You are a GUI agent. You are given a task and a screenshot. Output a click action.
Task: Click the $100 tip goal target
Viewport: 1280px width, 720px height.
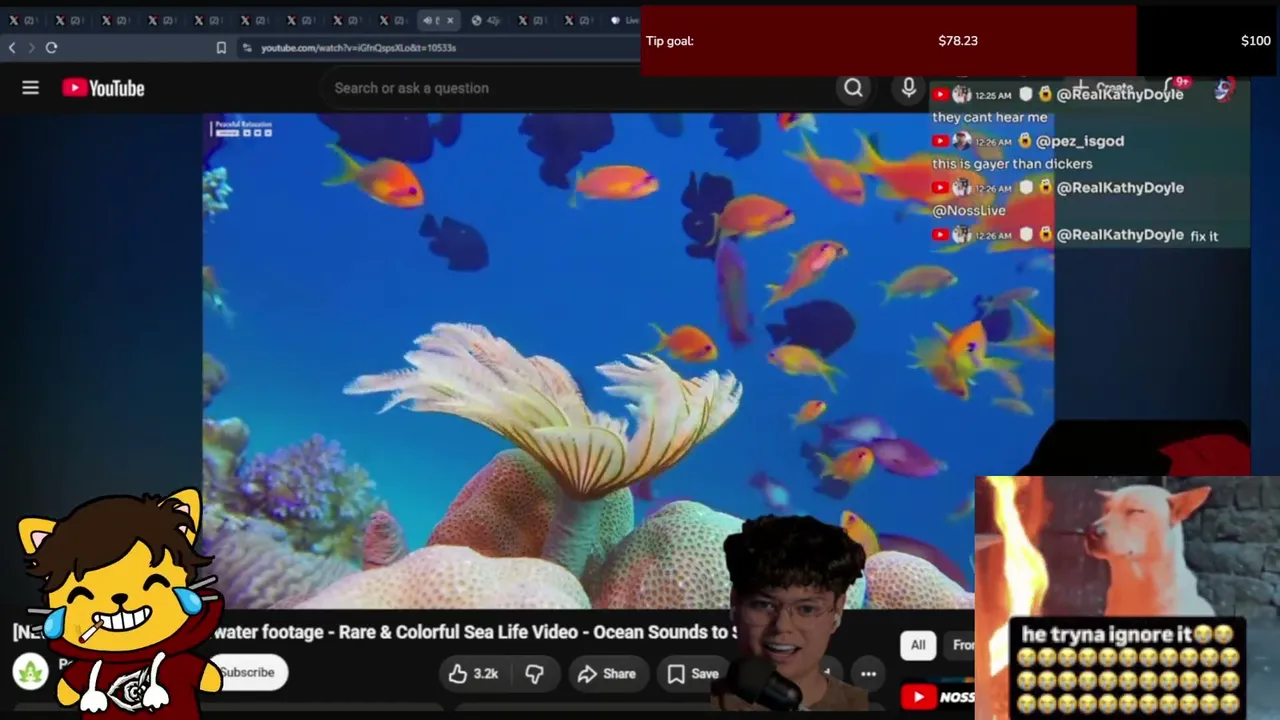1255,41
